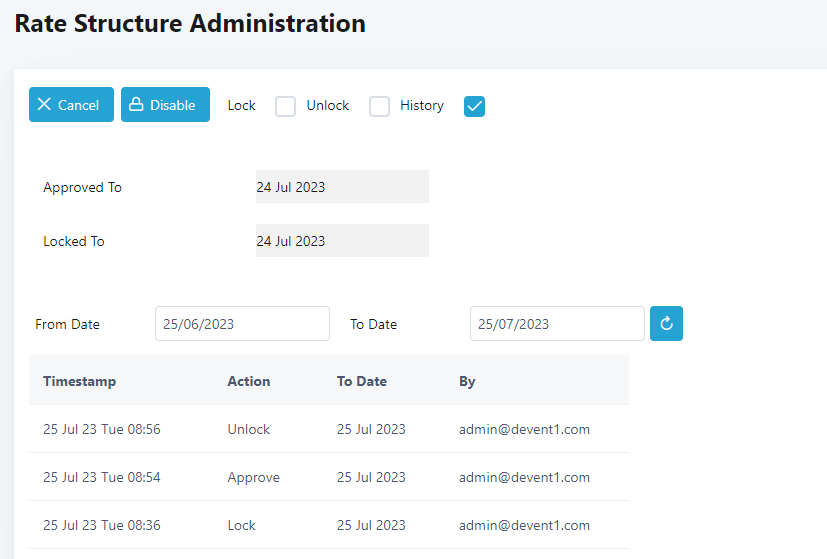The height and width of the screenshot is (559, 827).
Task: Click the refresh icon beside To Date
Action: [666, 324]
